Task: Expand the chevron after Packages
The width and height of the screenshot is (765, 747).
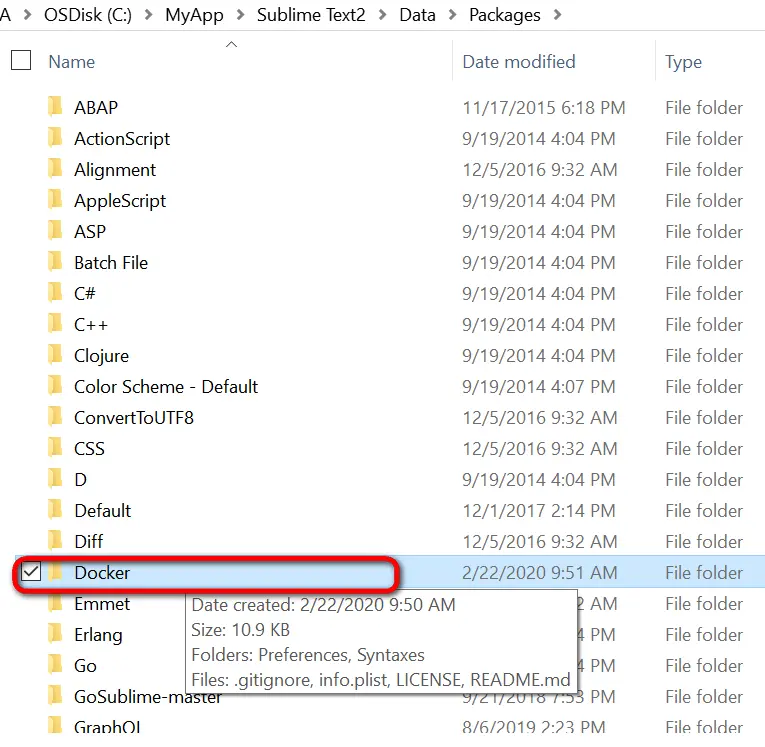Action: point(557,15)
